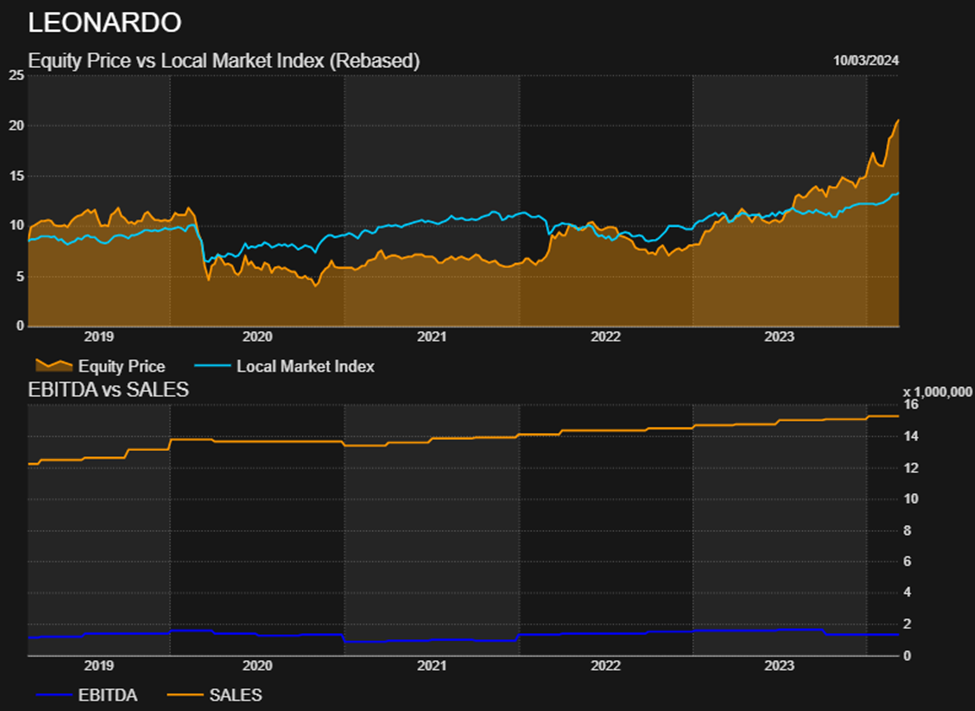Click the 12 value on the sales chart y-axis

(911, 468)
